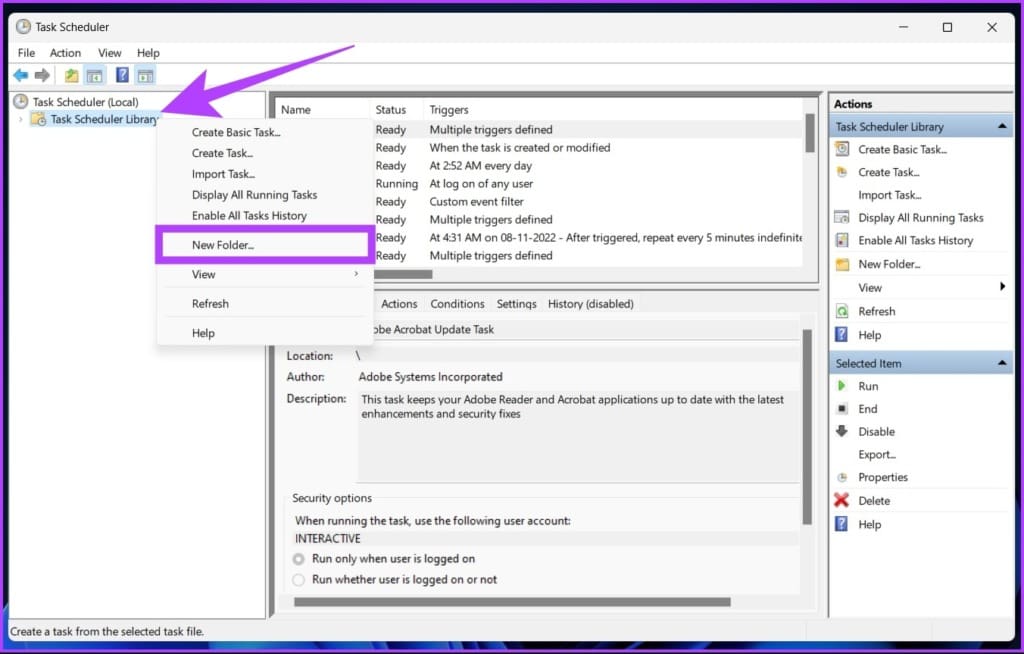Open the View submenu arrow in Actions pane
The height and width of the screenshot is (654, 1024).
pyautogui.click(x=1002, y=286)
